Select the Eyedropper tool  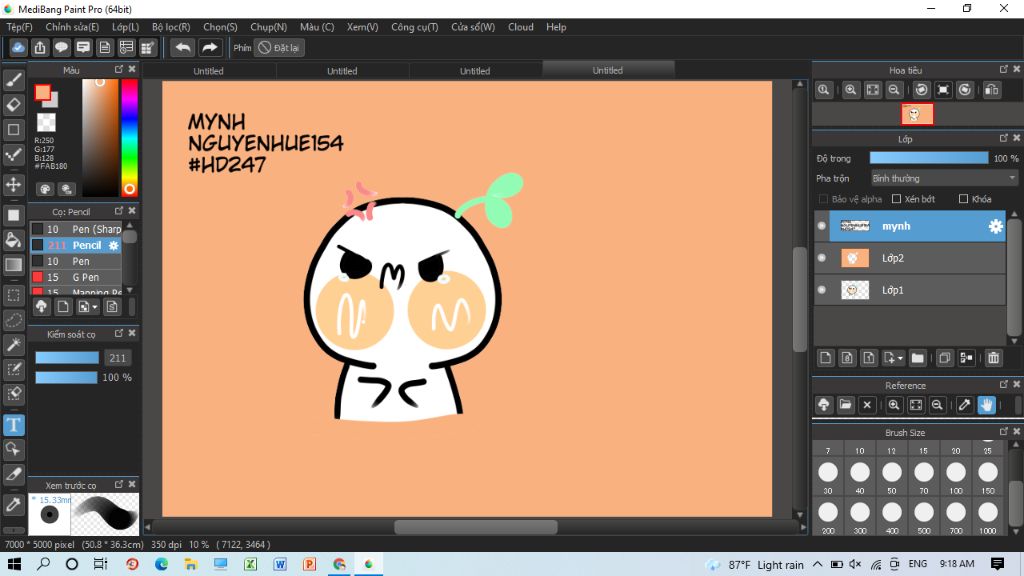[14, 504]
